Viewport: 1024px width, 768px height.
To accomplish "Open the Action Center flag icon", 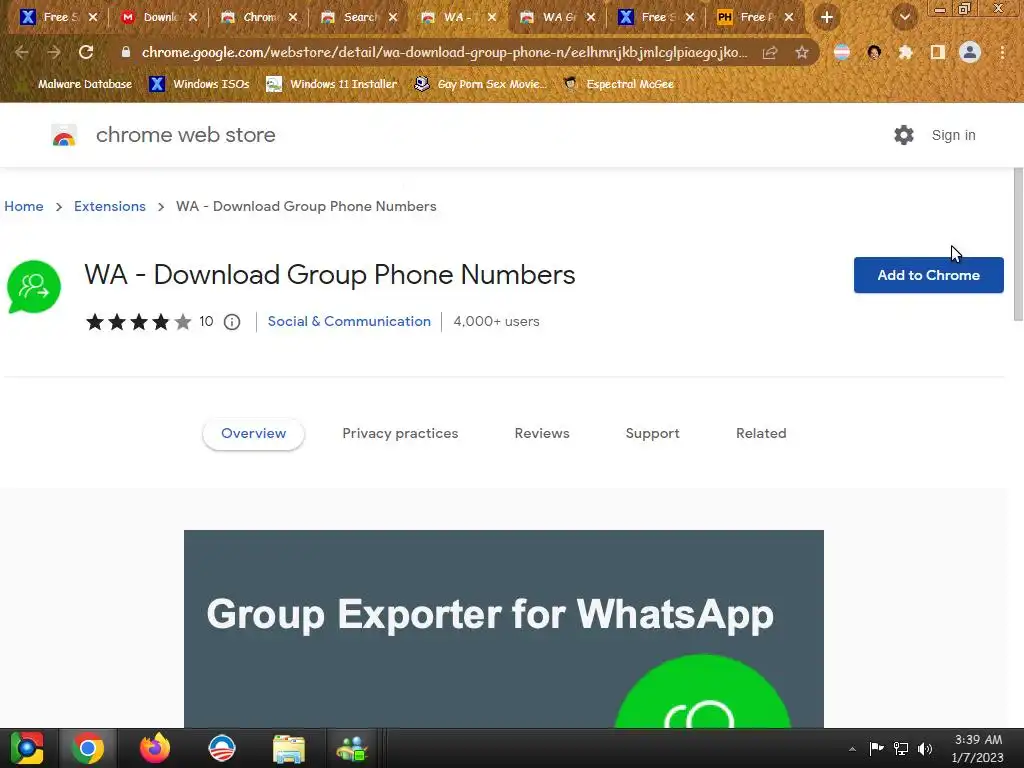I will pos(876,748).
